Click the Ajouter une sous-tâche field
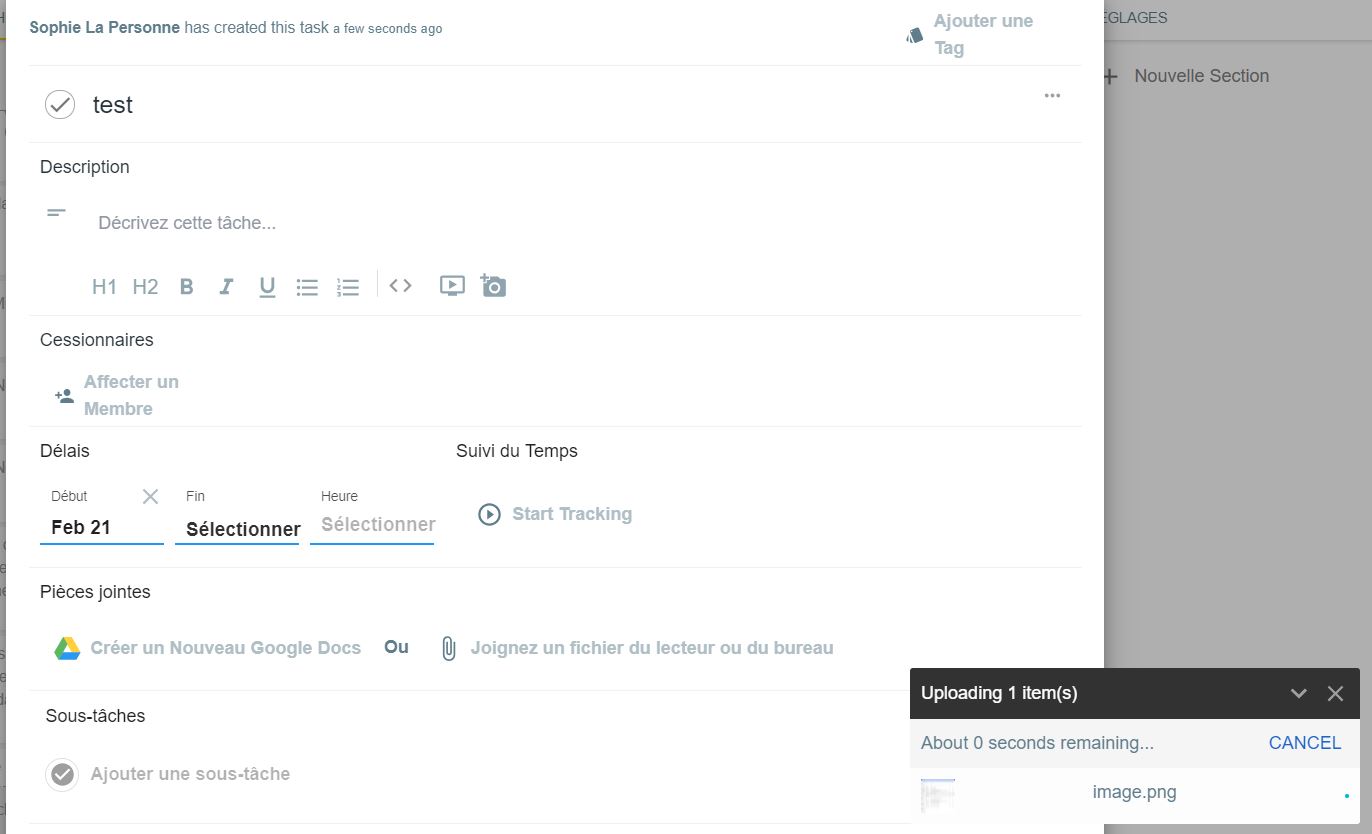The image size is (1372, 834). [190, 774]
